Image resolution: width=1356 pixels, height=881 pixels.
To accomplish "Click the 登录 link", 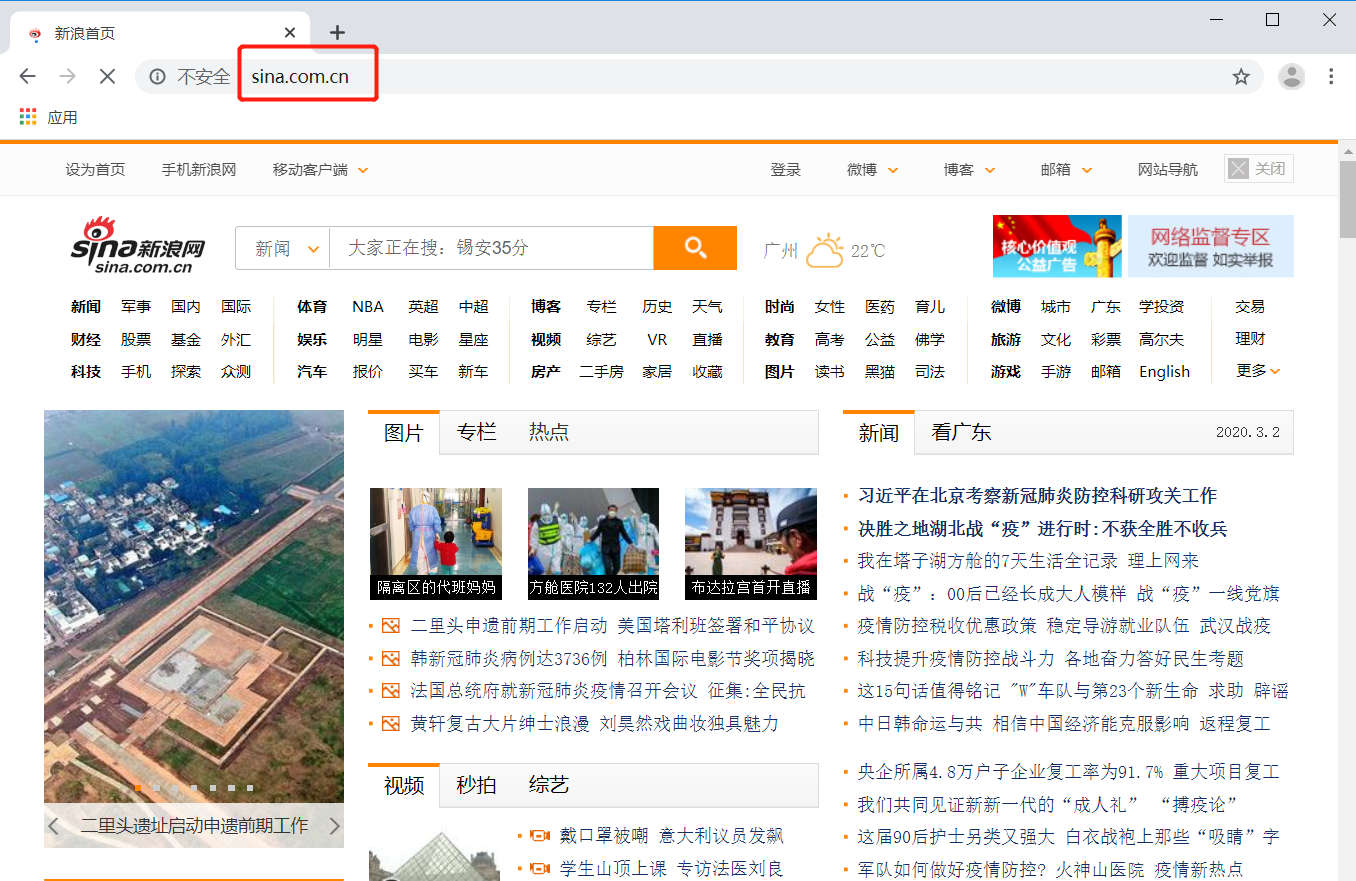I will point(786,170).
